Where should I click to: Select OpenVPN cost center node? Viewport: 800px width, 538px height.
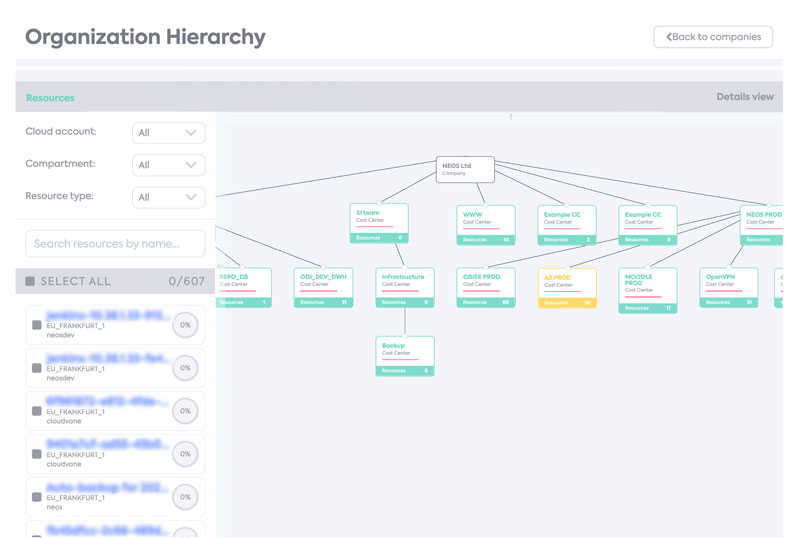coord(729,287)
